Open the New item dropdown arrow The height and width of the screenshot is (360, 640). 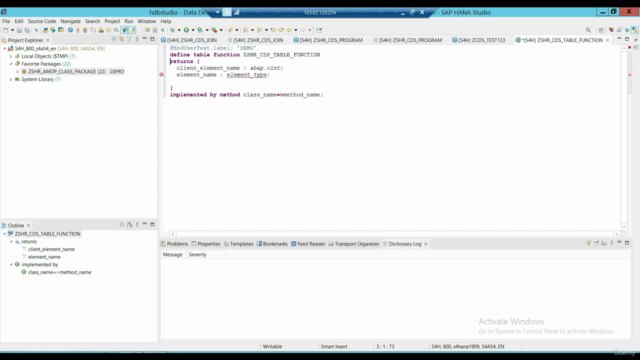tap(12, 30)
